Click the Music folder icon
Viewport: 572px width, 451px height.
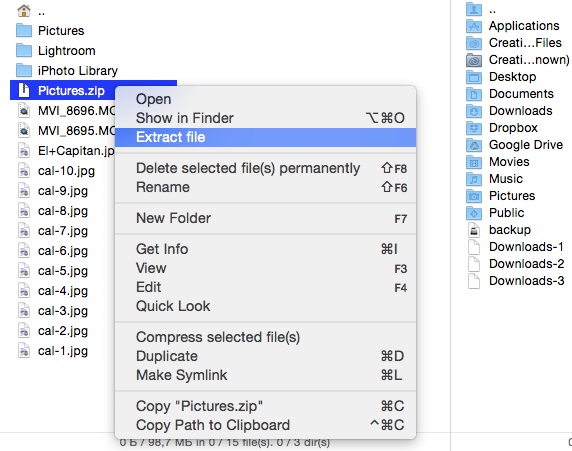(x=474, y=179)
